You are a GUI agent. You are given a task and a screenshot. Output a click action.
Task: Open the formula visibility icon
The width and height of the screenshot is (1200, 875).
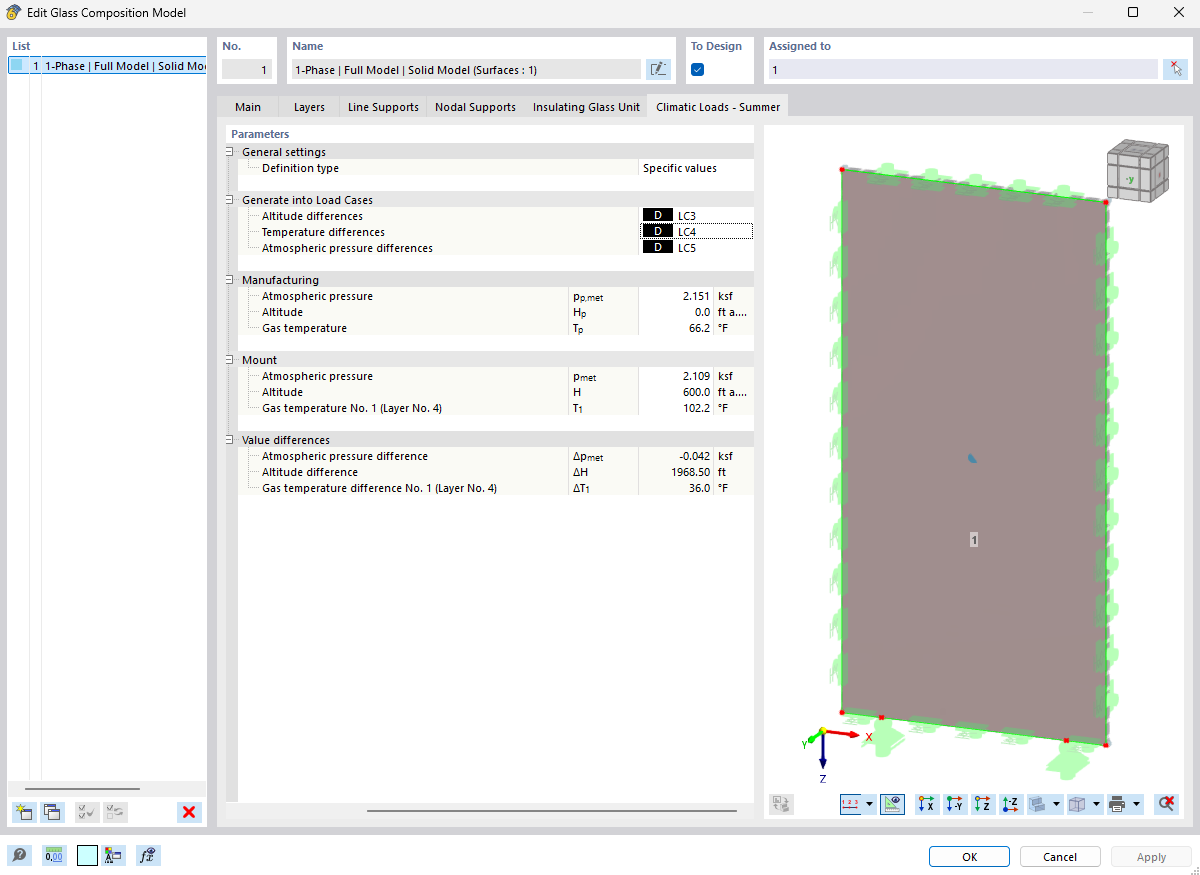[x=147, y=855]
